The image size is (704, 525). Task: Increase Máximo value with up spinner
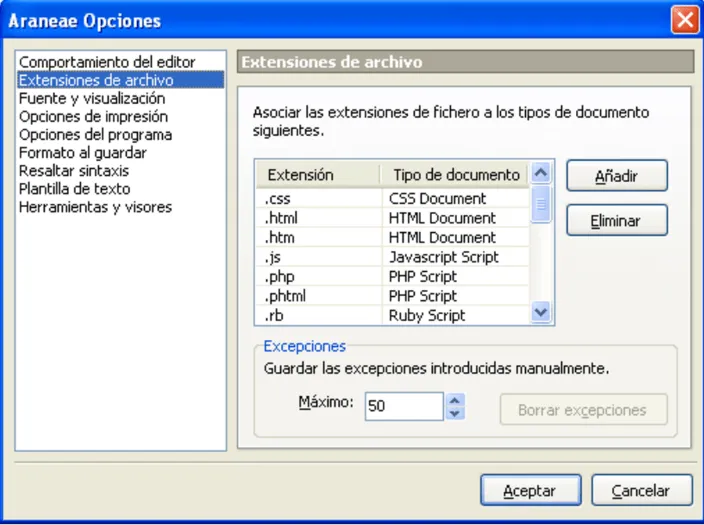tap(455, 400)
